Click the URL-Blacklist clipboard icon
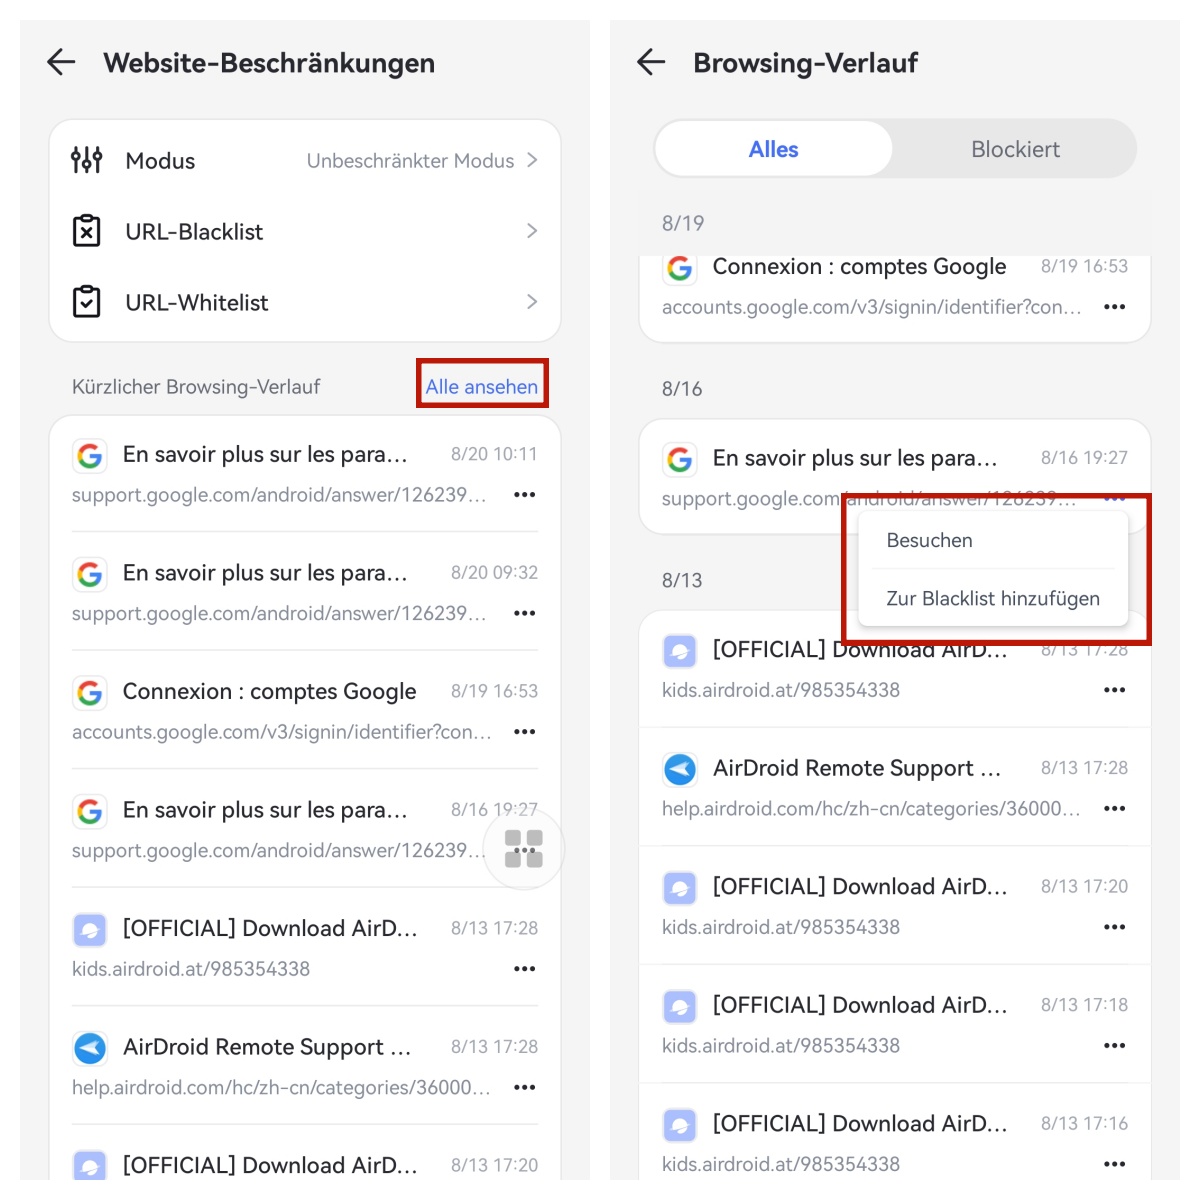This screenshot has width=1200, height=1200. pos(87,231)
